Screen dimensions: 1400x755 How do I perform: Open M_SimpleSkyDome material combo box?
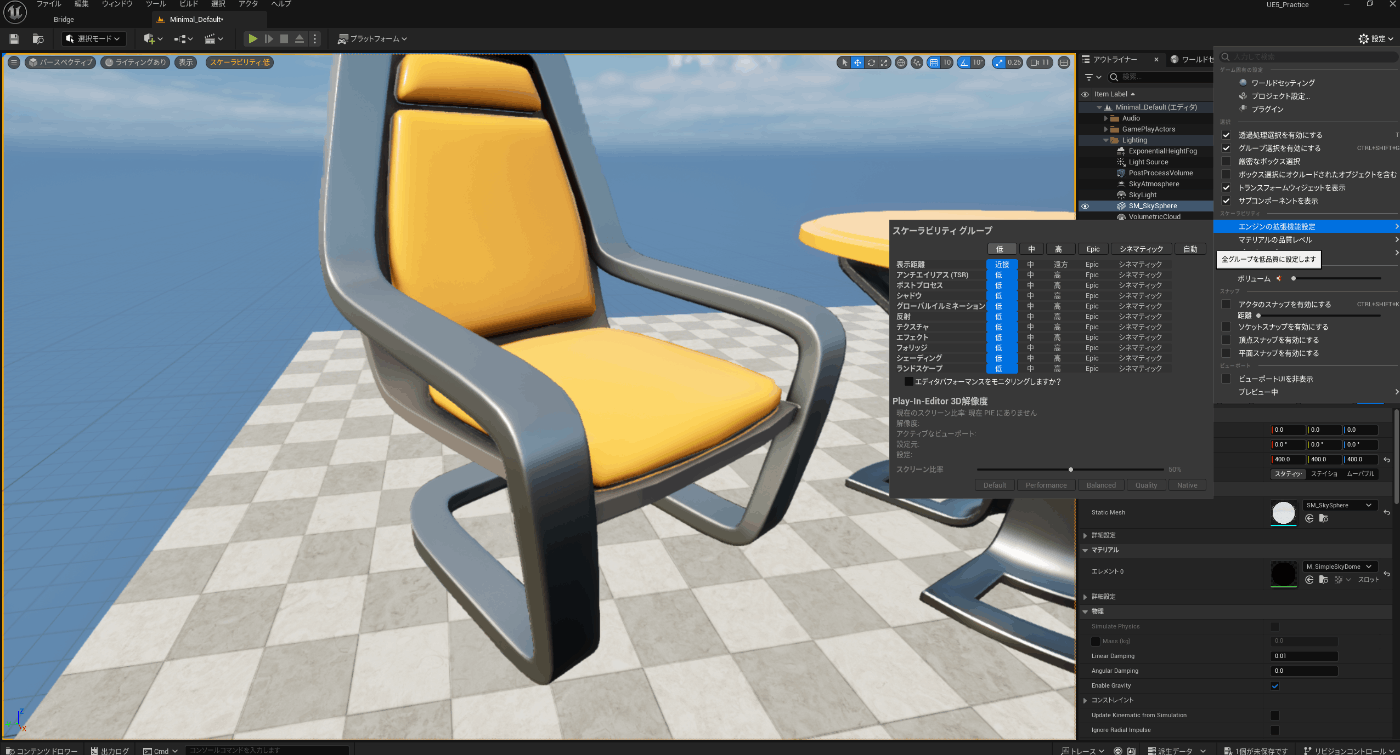[x=1340, y=566]
